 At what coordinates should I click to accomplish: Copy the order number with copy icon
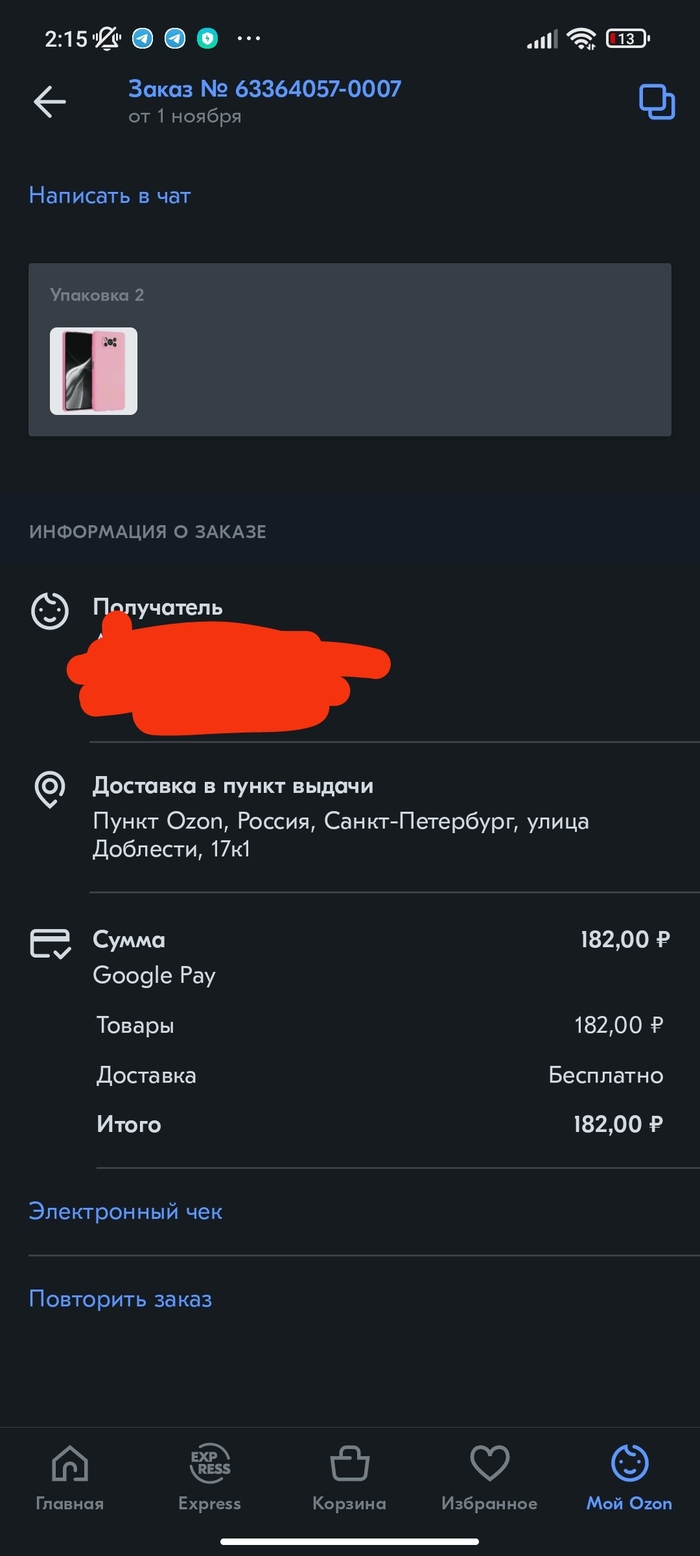point(656,102)
